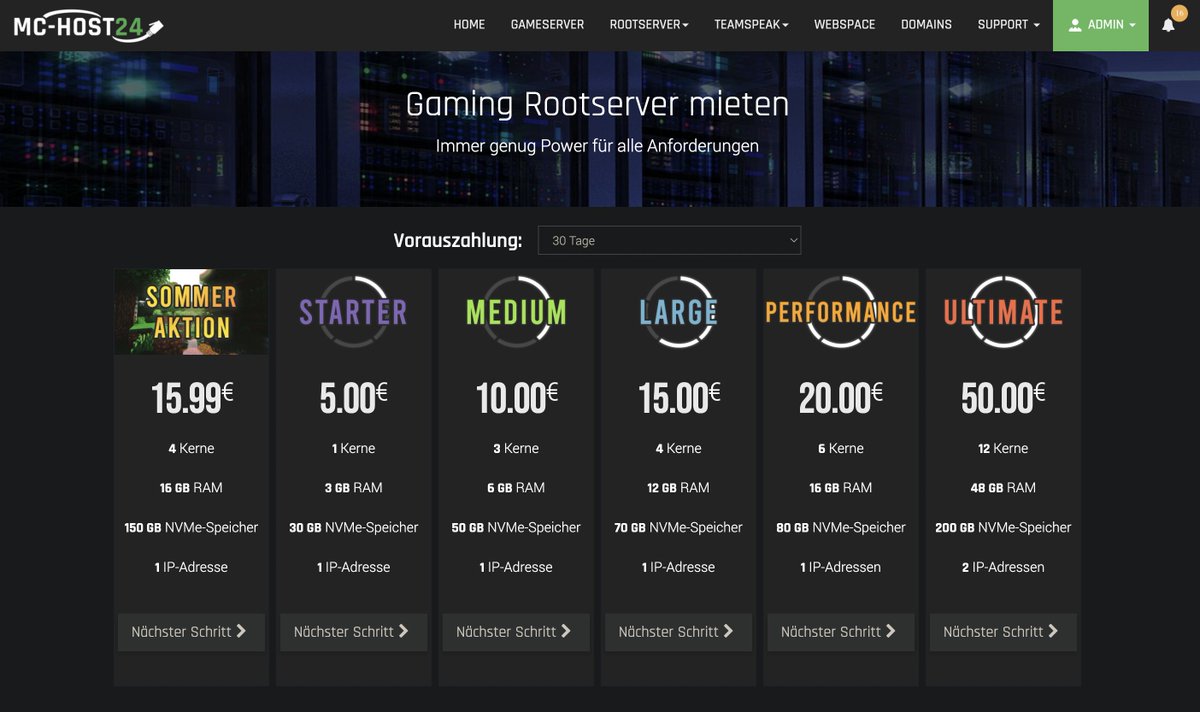Click the Medium plan logo

click(x=516, y=312)
